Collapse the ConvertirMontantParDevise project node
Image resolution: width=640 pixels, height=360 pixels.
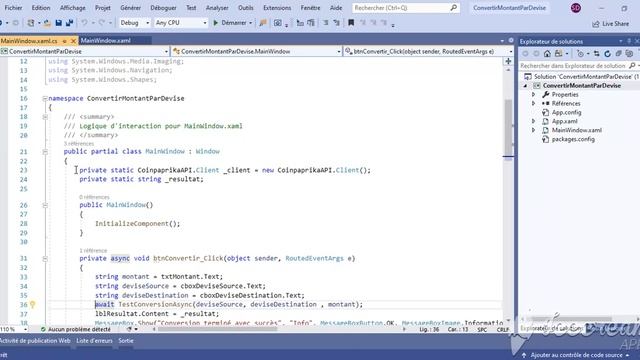coord(526,86)
